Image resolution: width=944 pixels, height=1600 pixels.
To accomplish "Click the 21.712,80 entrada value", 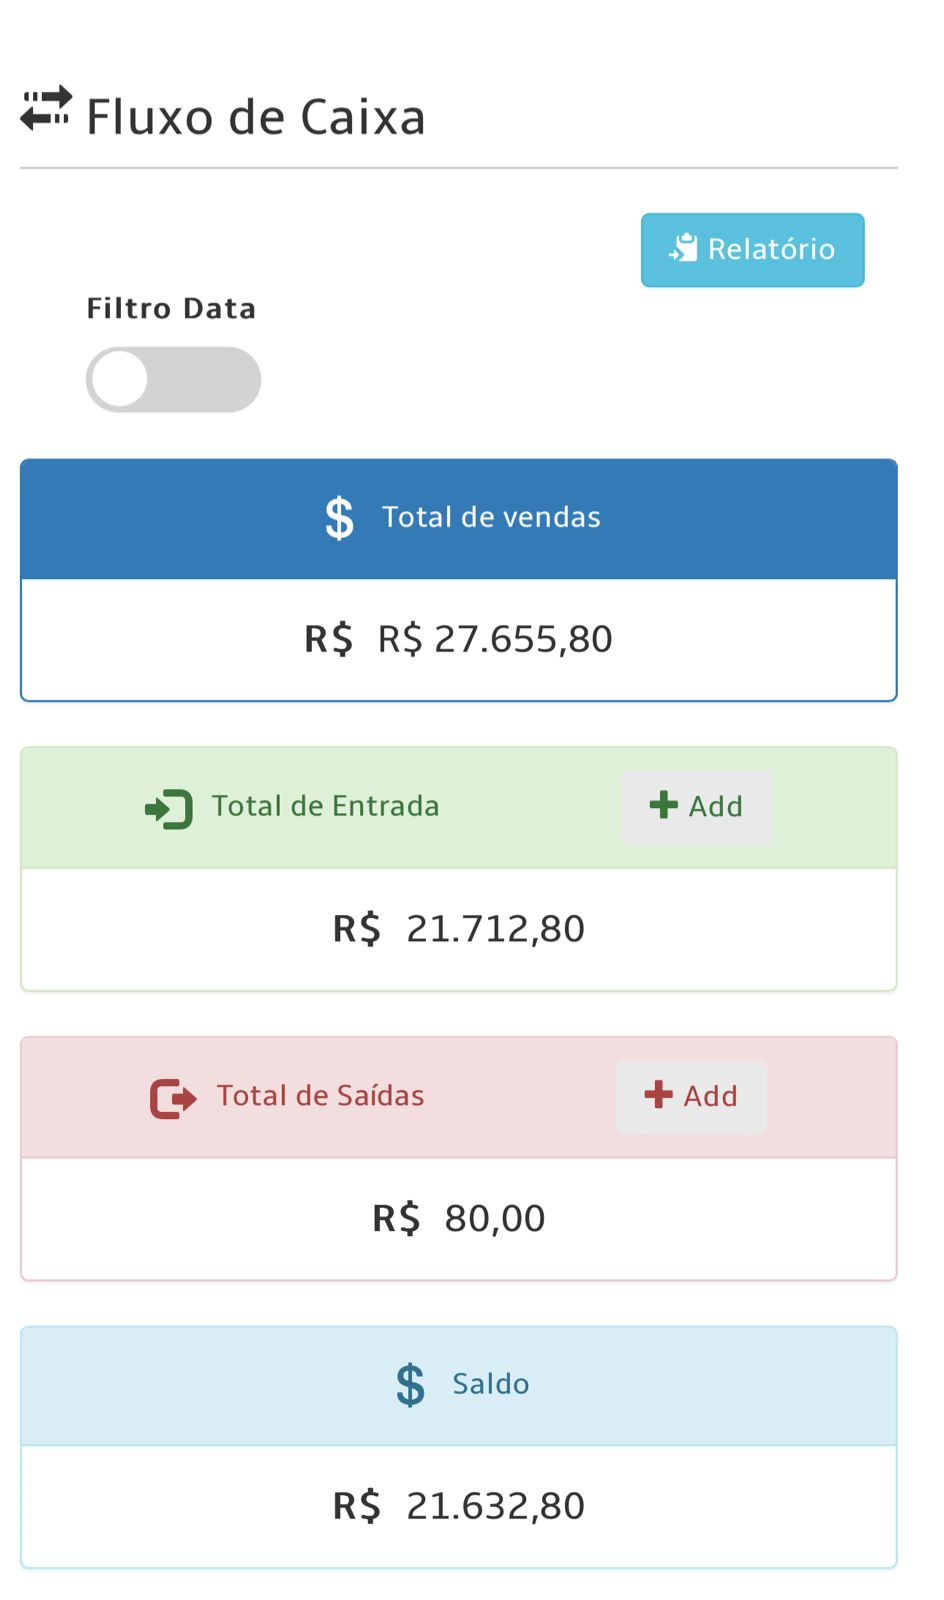I will click(x=495, y=929).
